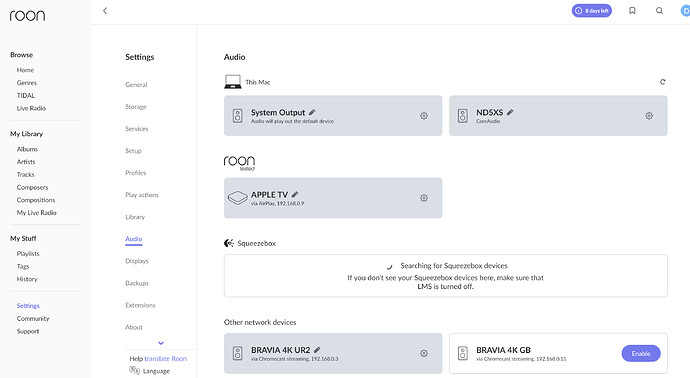This screenshot has height=378, width=690.
Task: Open Albums in My Library
Action: [x=27, y=149]
